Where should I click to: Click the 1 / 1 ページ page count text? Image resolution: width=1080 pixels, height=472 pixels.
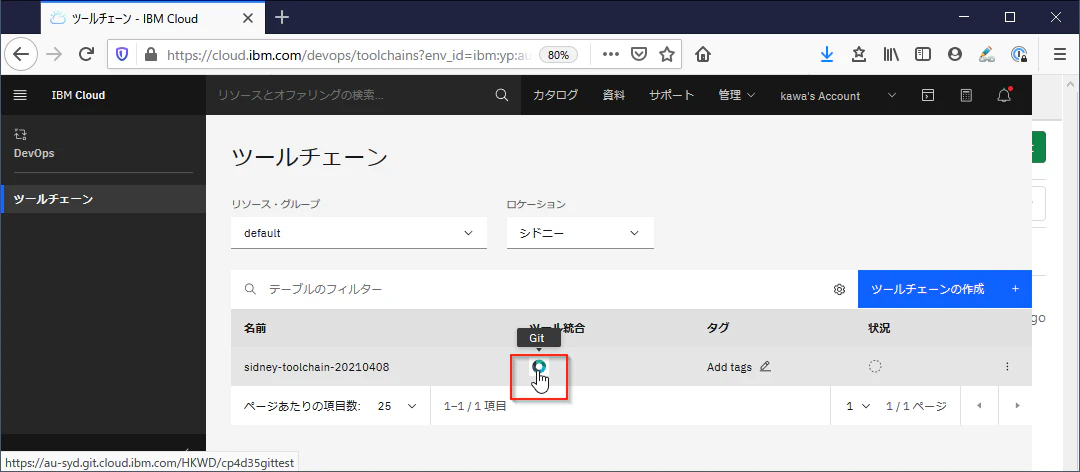pos(916,406)
